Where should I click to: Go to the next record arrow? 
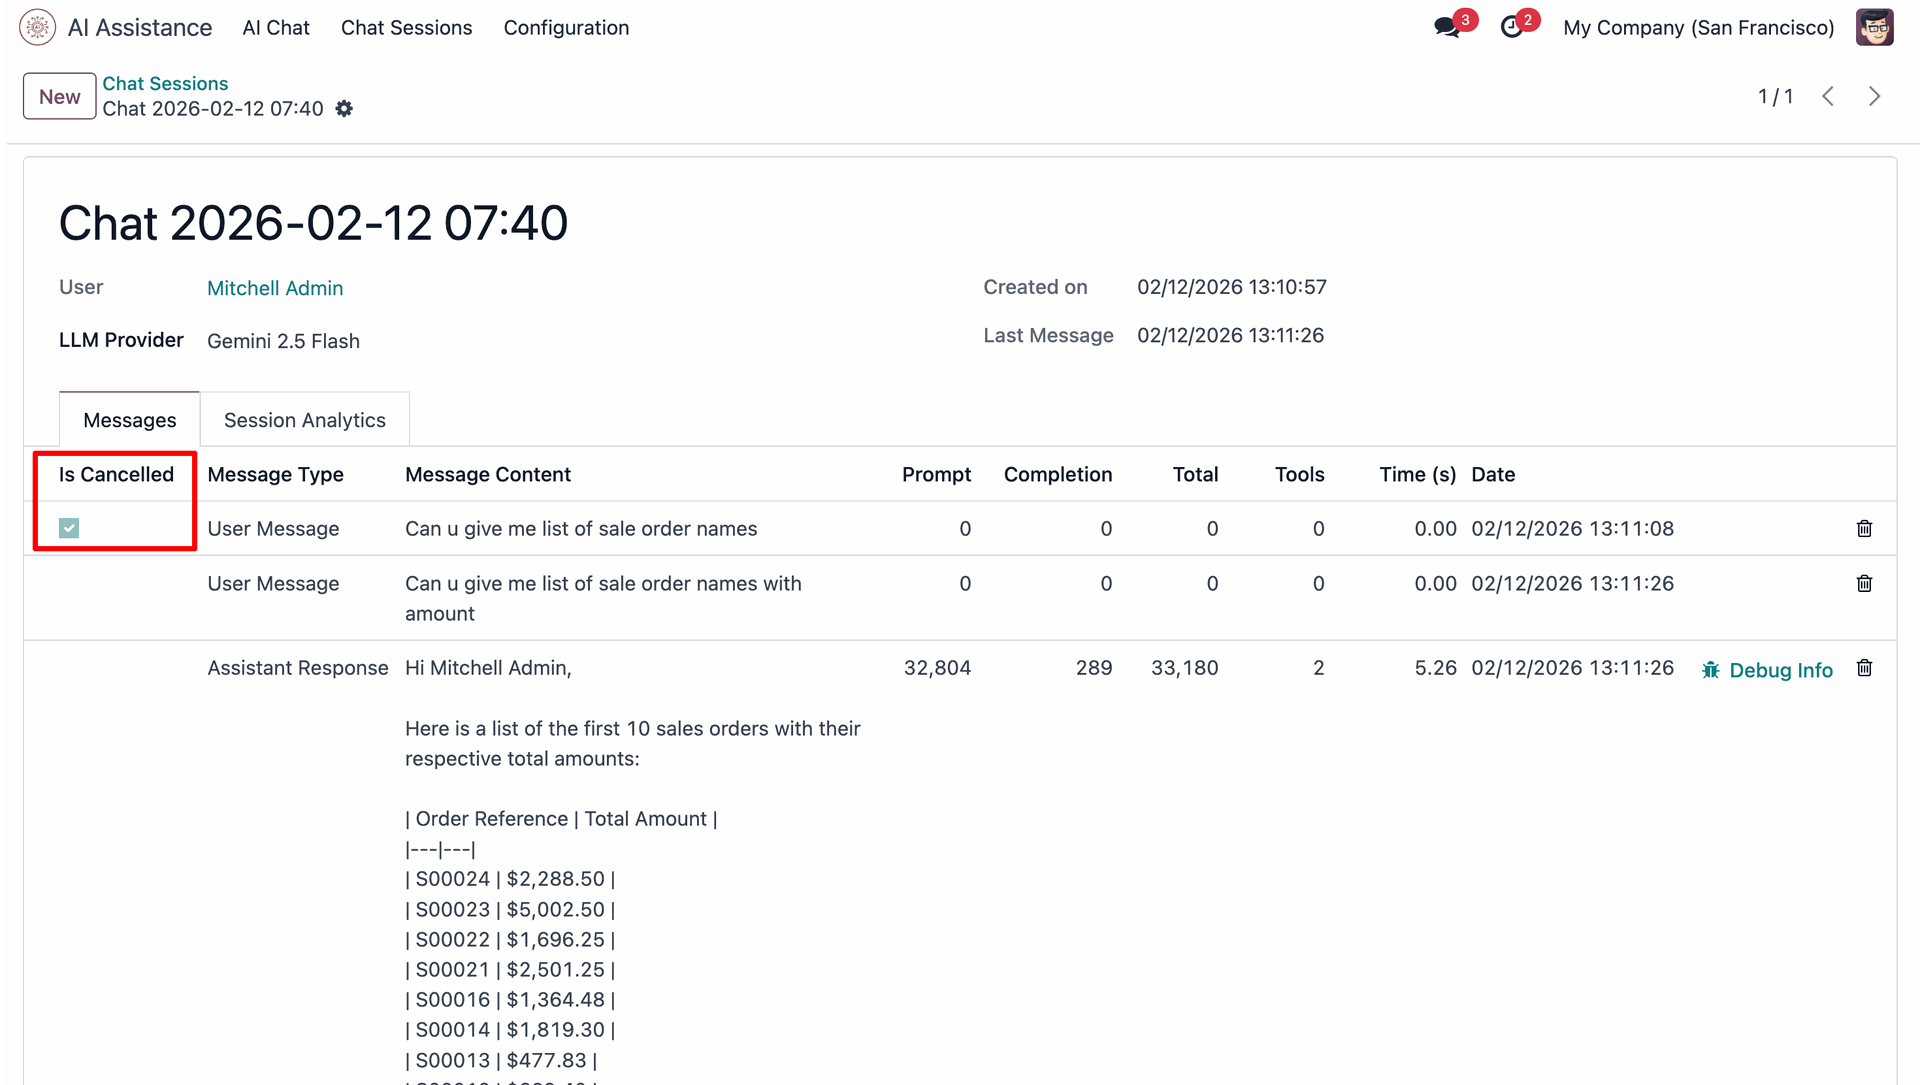click(x=1874, y=96)
